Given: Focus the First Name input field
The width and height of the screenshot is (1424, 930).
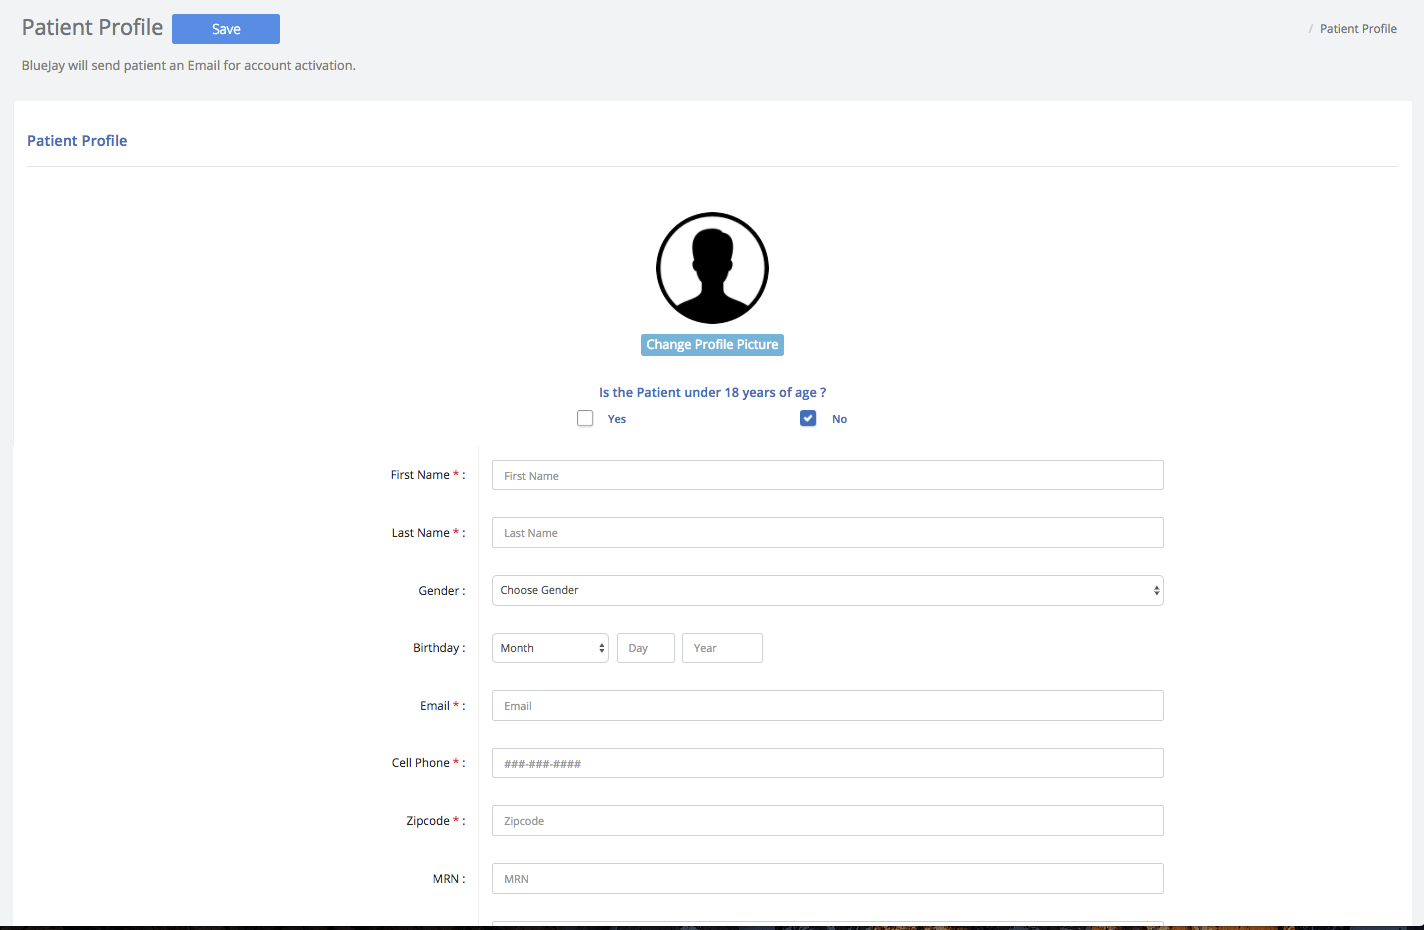Looking at the screenshot, I should pos(828,475).
